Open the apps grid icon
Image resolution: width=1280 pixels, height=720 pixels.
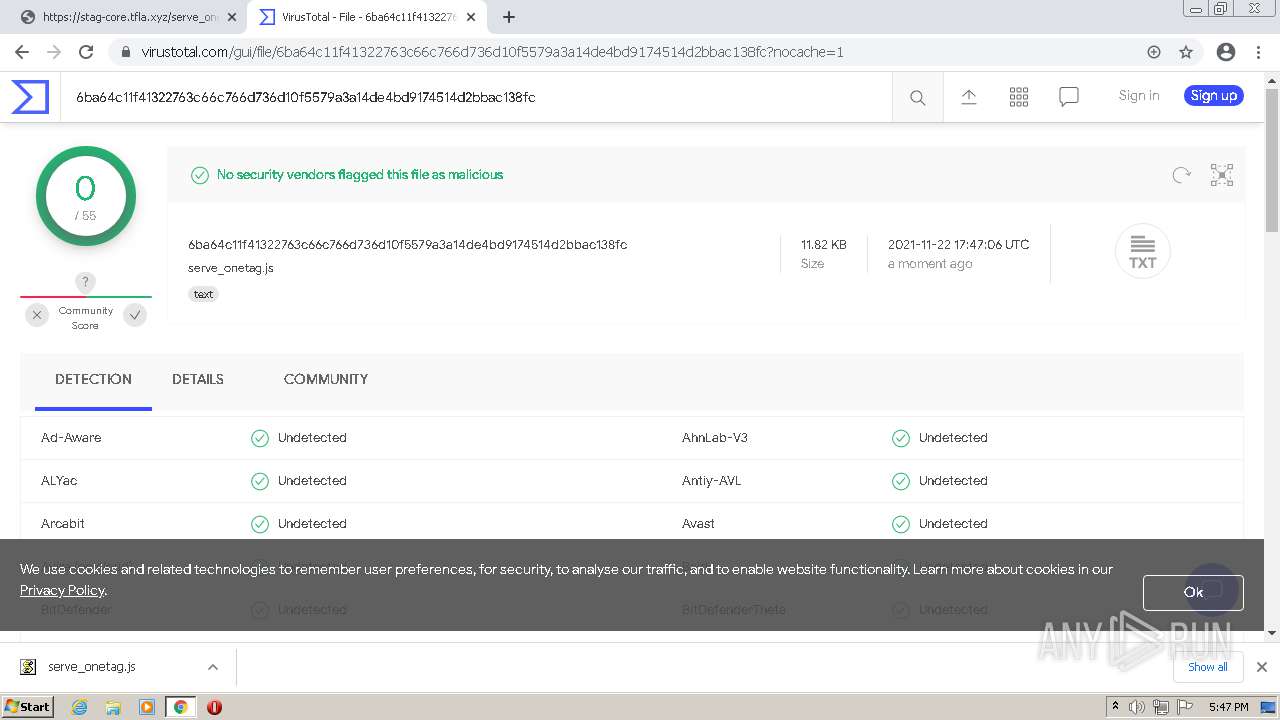1019,96
